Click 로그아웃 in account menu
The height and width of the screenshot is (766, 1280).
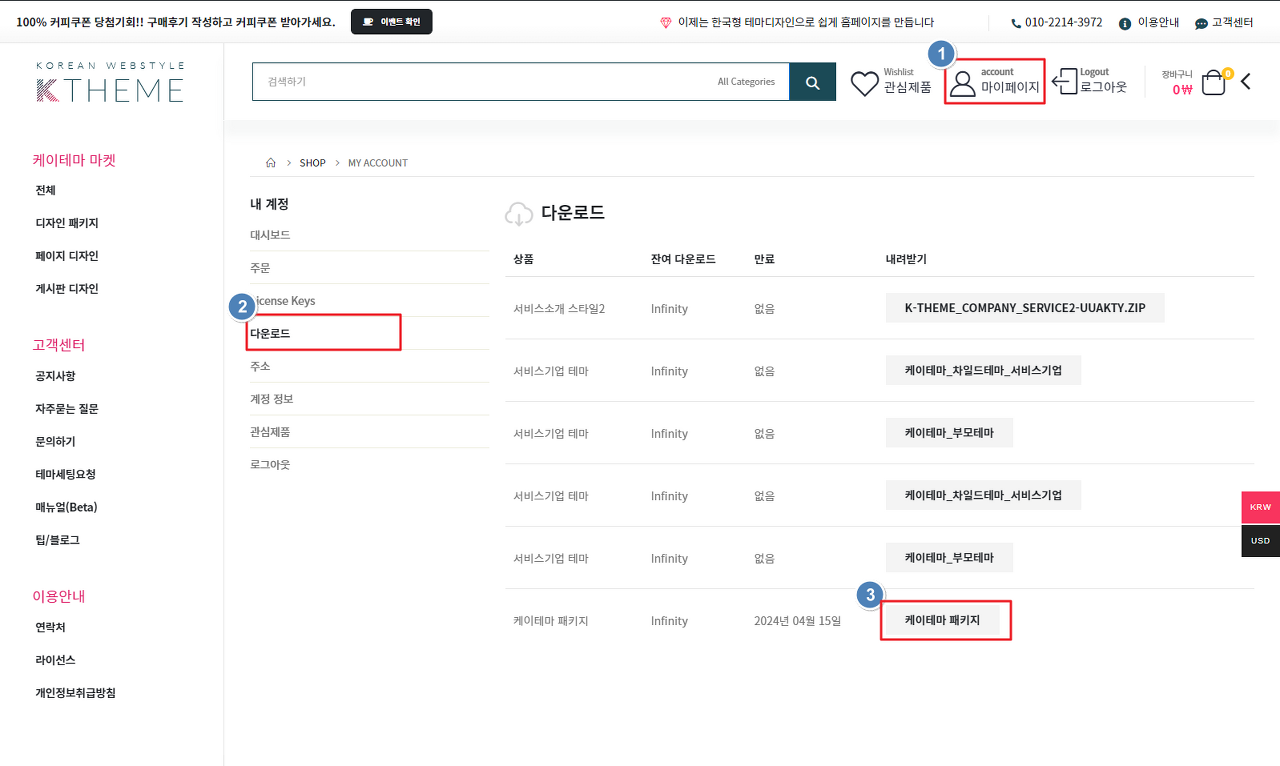pos(270,465)
